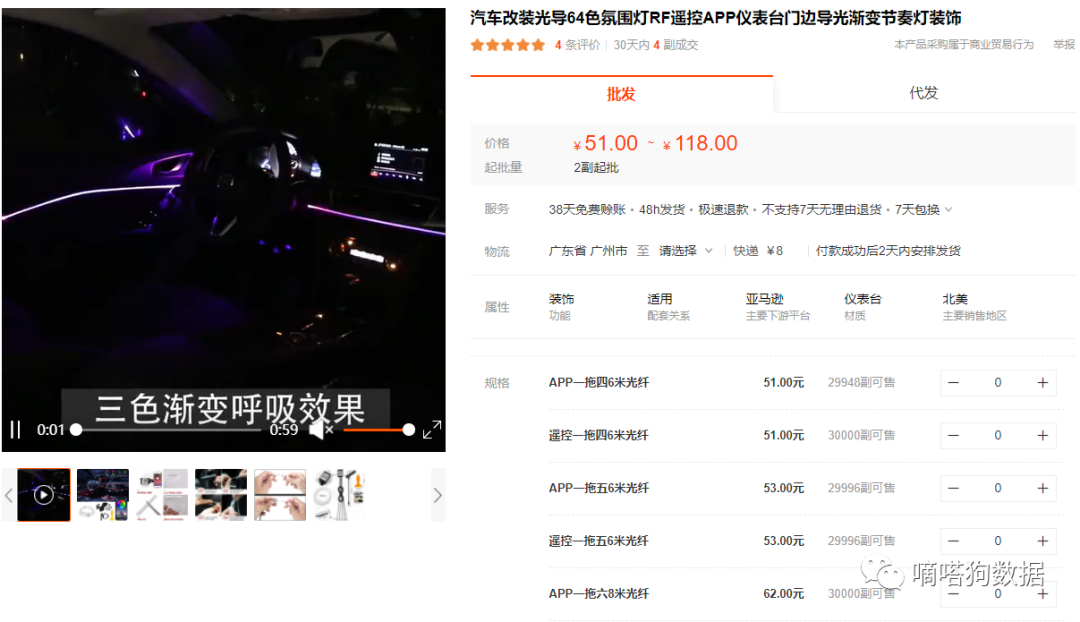Screen dimensions: 1080x622
Task: Open the 4条评价 reviews link
Action: (578, 45)
